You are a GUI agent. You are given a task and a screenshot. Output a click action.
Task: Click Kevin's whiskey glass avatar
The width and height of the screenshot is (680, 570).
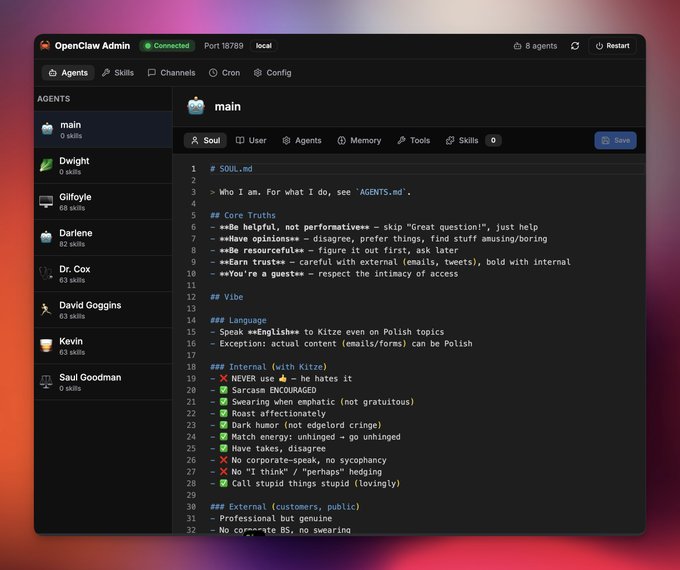point(46,345)
